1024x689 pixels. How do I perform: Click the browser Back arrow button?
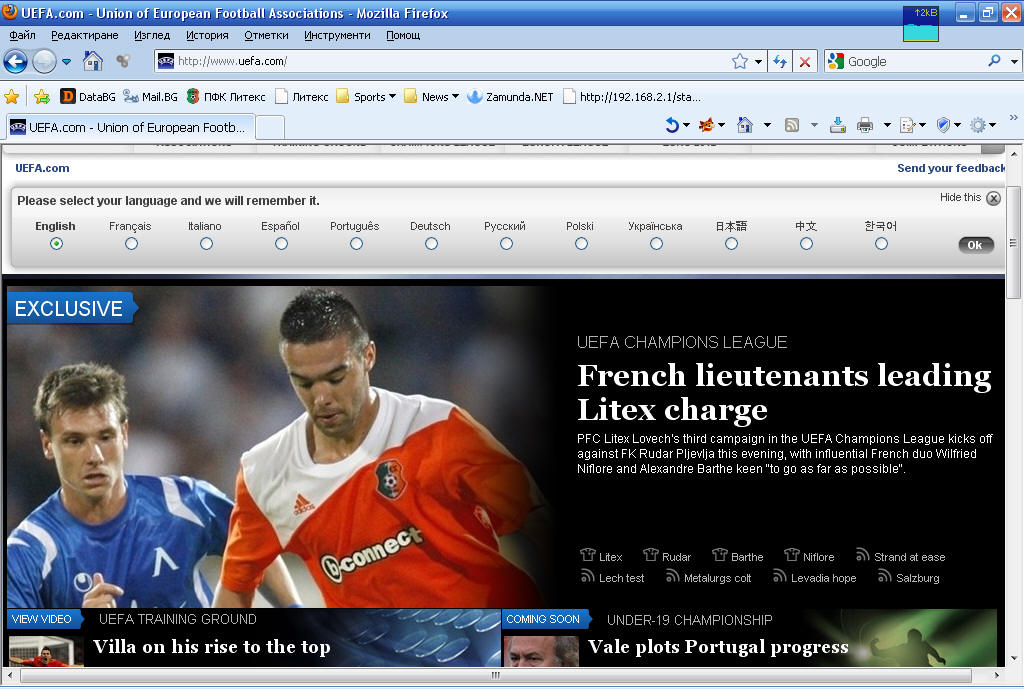tap(15, 61)
